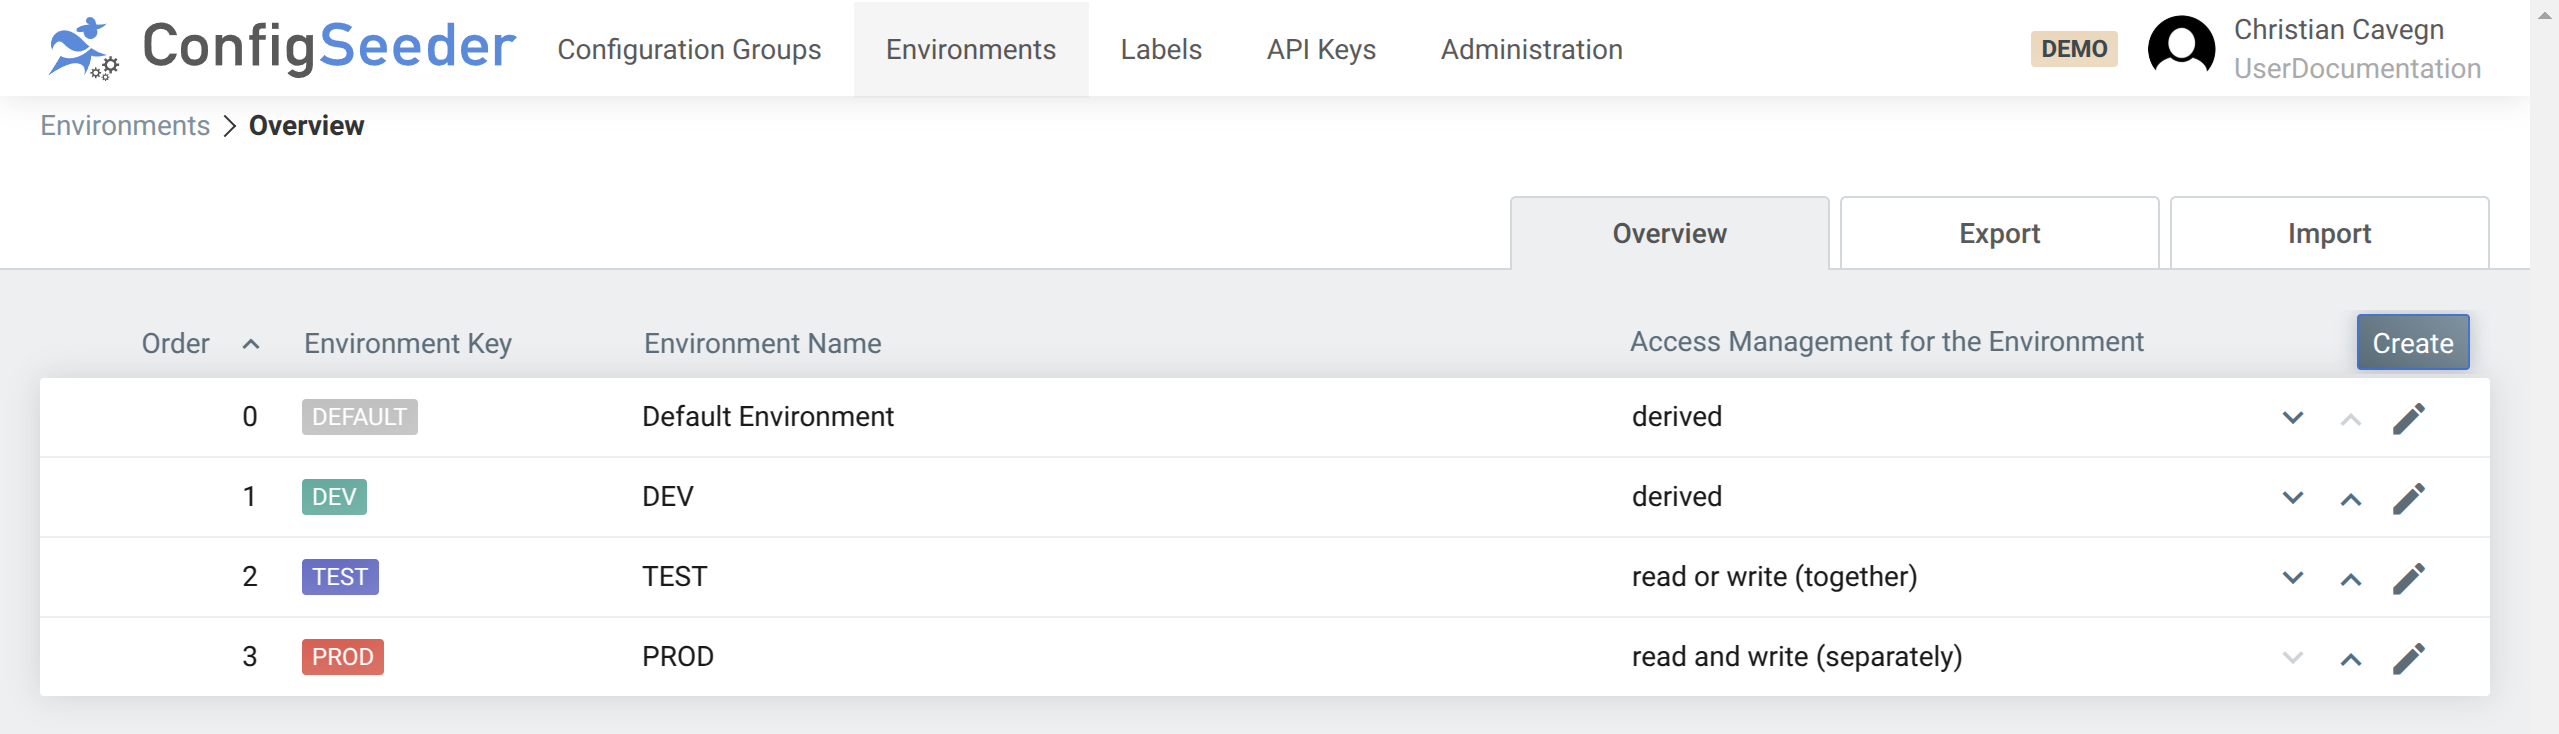Edit the Default Environment with pencil icon
Viewport: 2559px width, 734px height.
pos(2408,418)
